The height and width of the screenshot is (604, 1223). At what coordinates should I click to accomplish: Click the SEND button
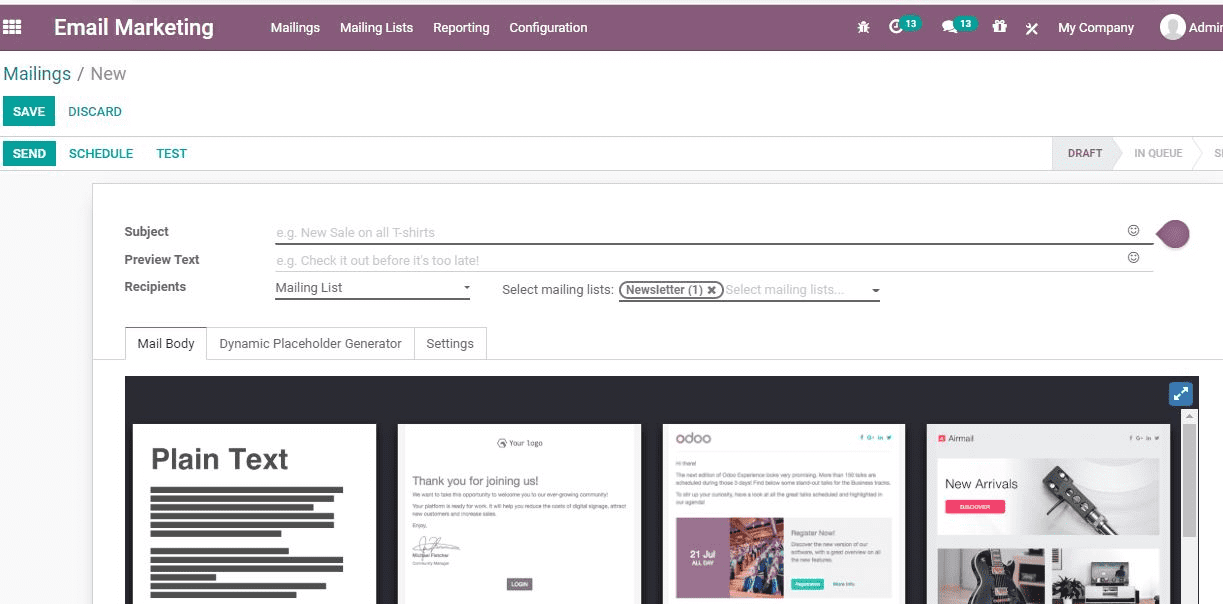click(29, 154)
